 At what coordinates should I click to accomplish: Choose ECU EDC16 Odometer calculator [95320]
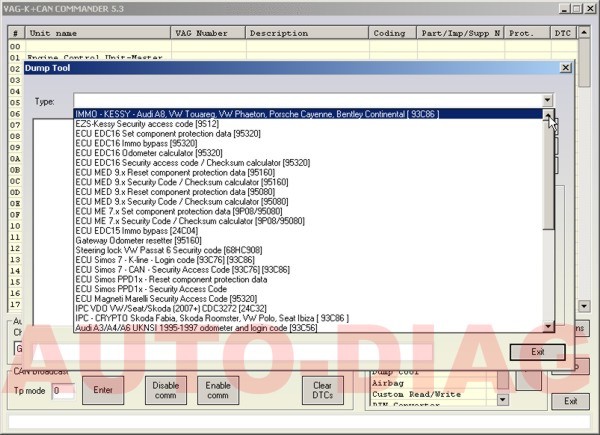(308, 153)
